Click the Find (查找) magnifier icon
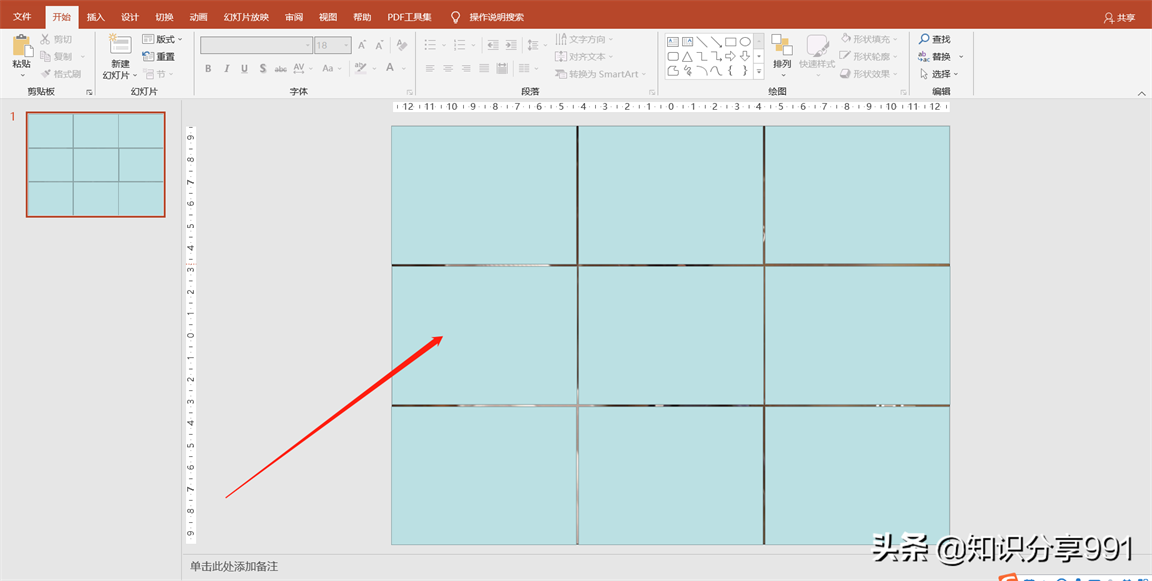The width and height of the screenshot is (1152, 581). coord(924,39)
